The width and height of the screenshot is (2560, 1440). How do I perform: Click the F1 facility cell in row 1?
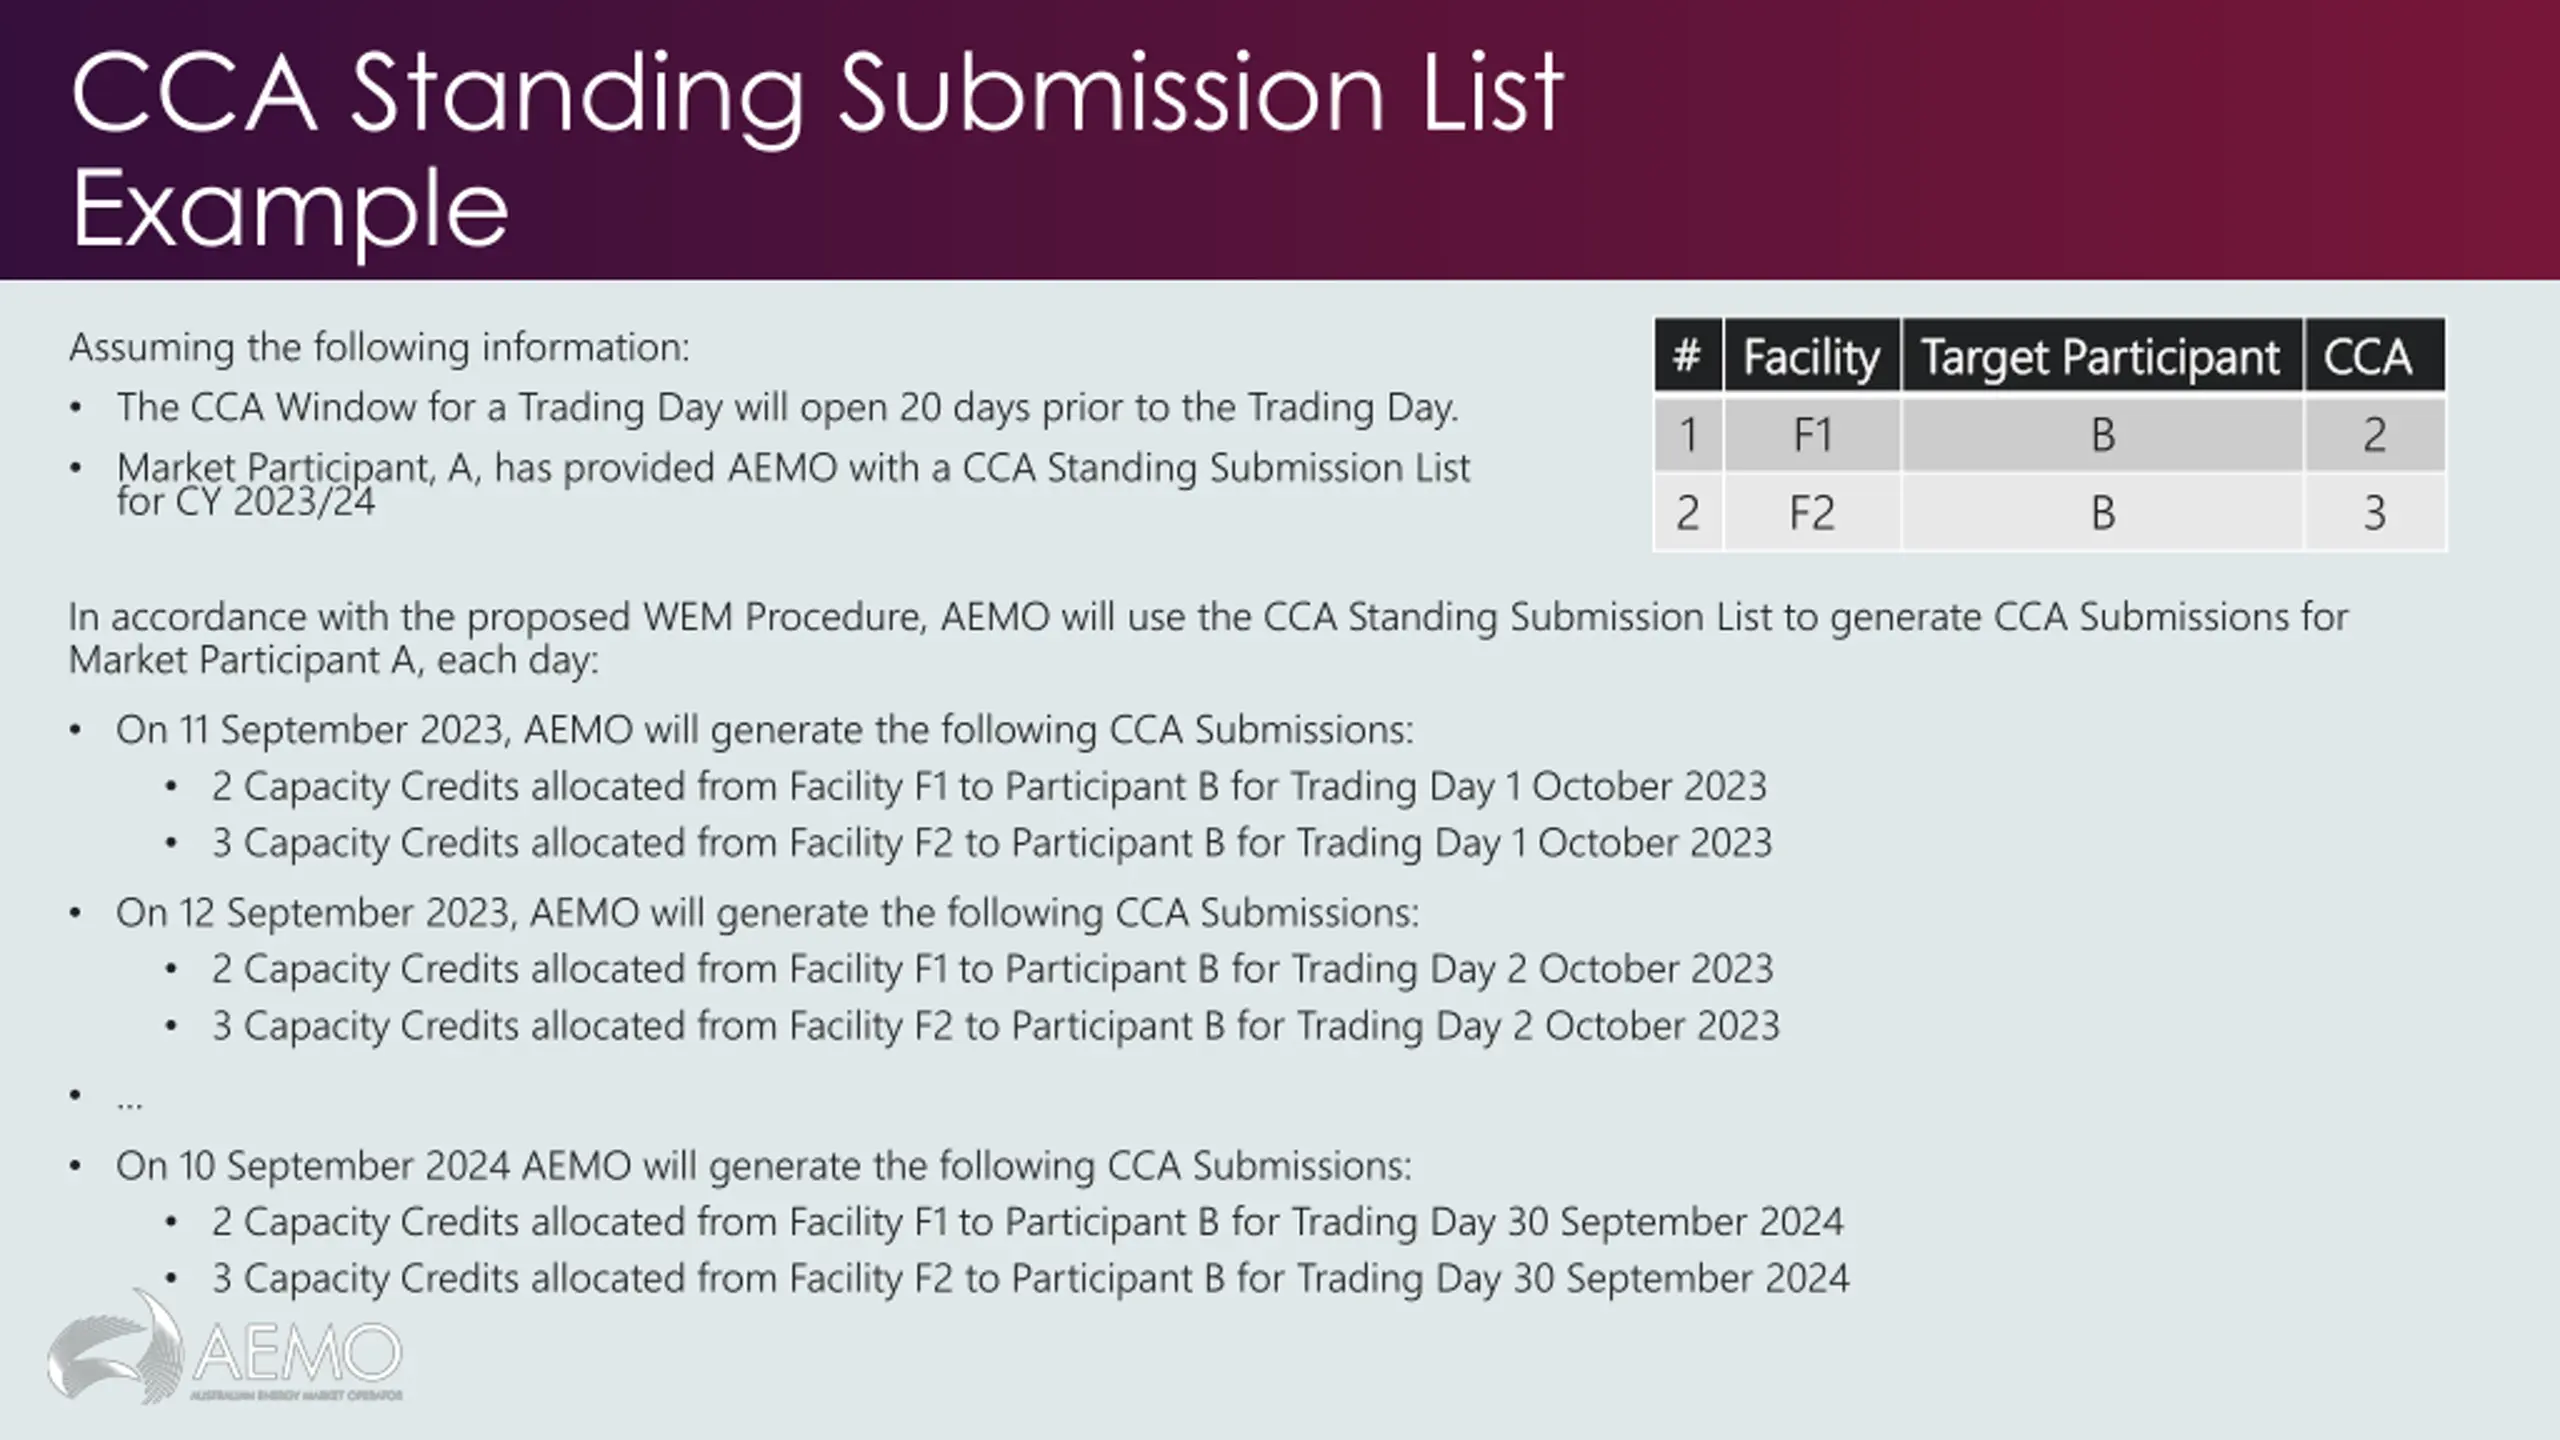[x=1811, y=434]
